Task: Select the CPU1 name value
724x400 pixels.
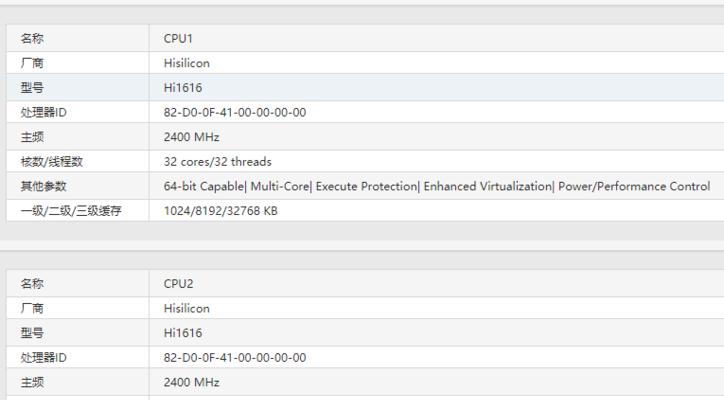Action: [x=178, y=38]
